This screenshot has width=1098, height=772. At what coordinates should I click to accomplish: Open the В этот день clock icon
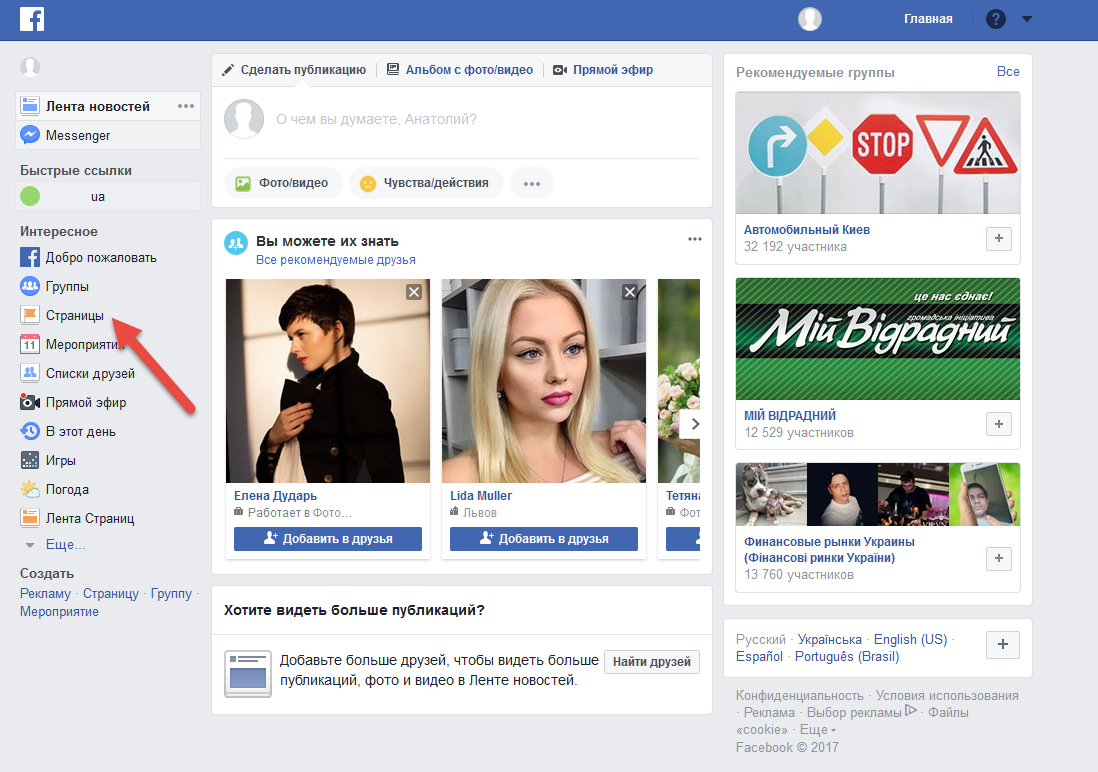pos(29,431)
